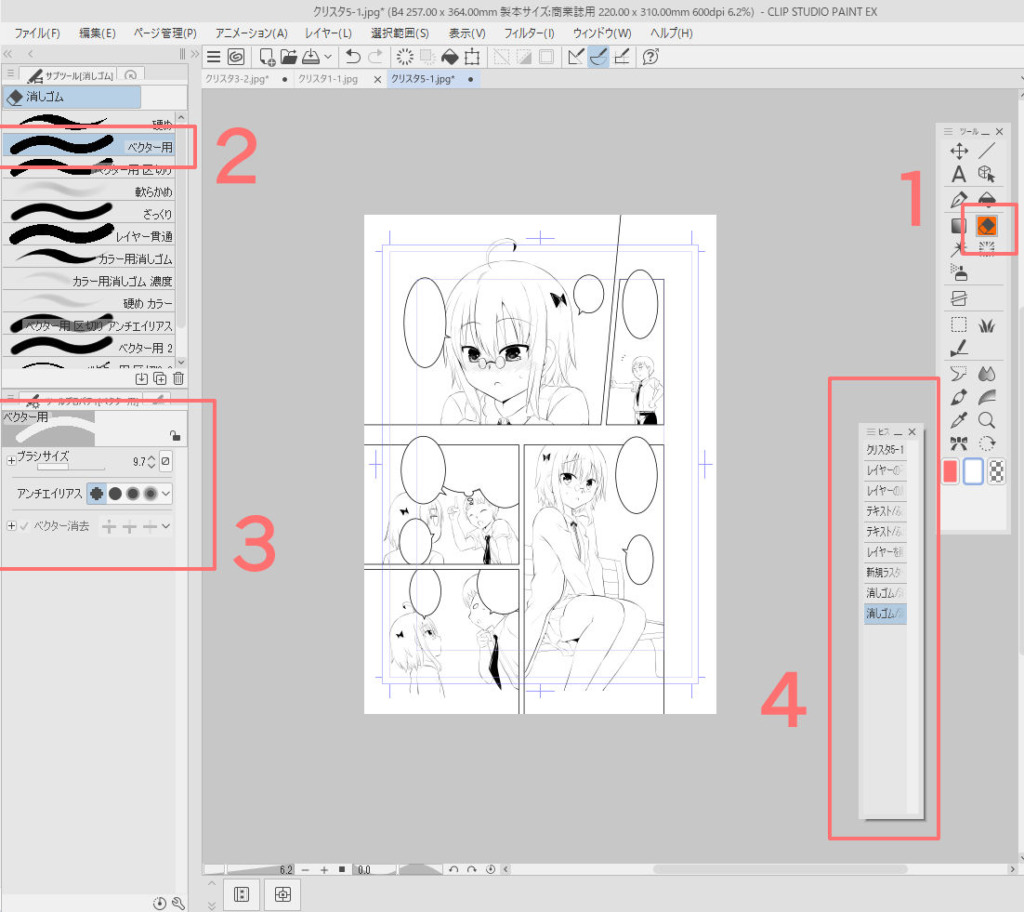Collapse left palette dock double arrow
This screenshot has width=1024, height=912.
tap(8, 54)
